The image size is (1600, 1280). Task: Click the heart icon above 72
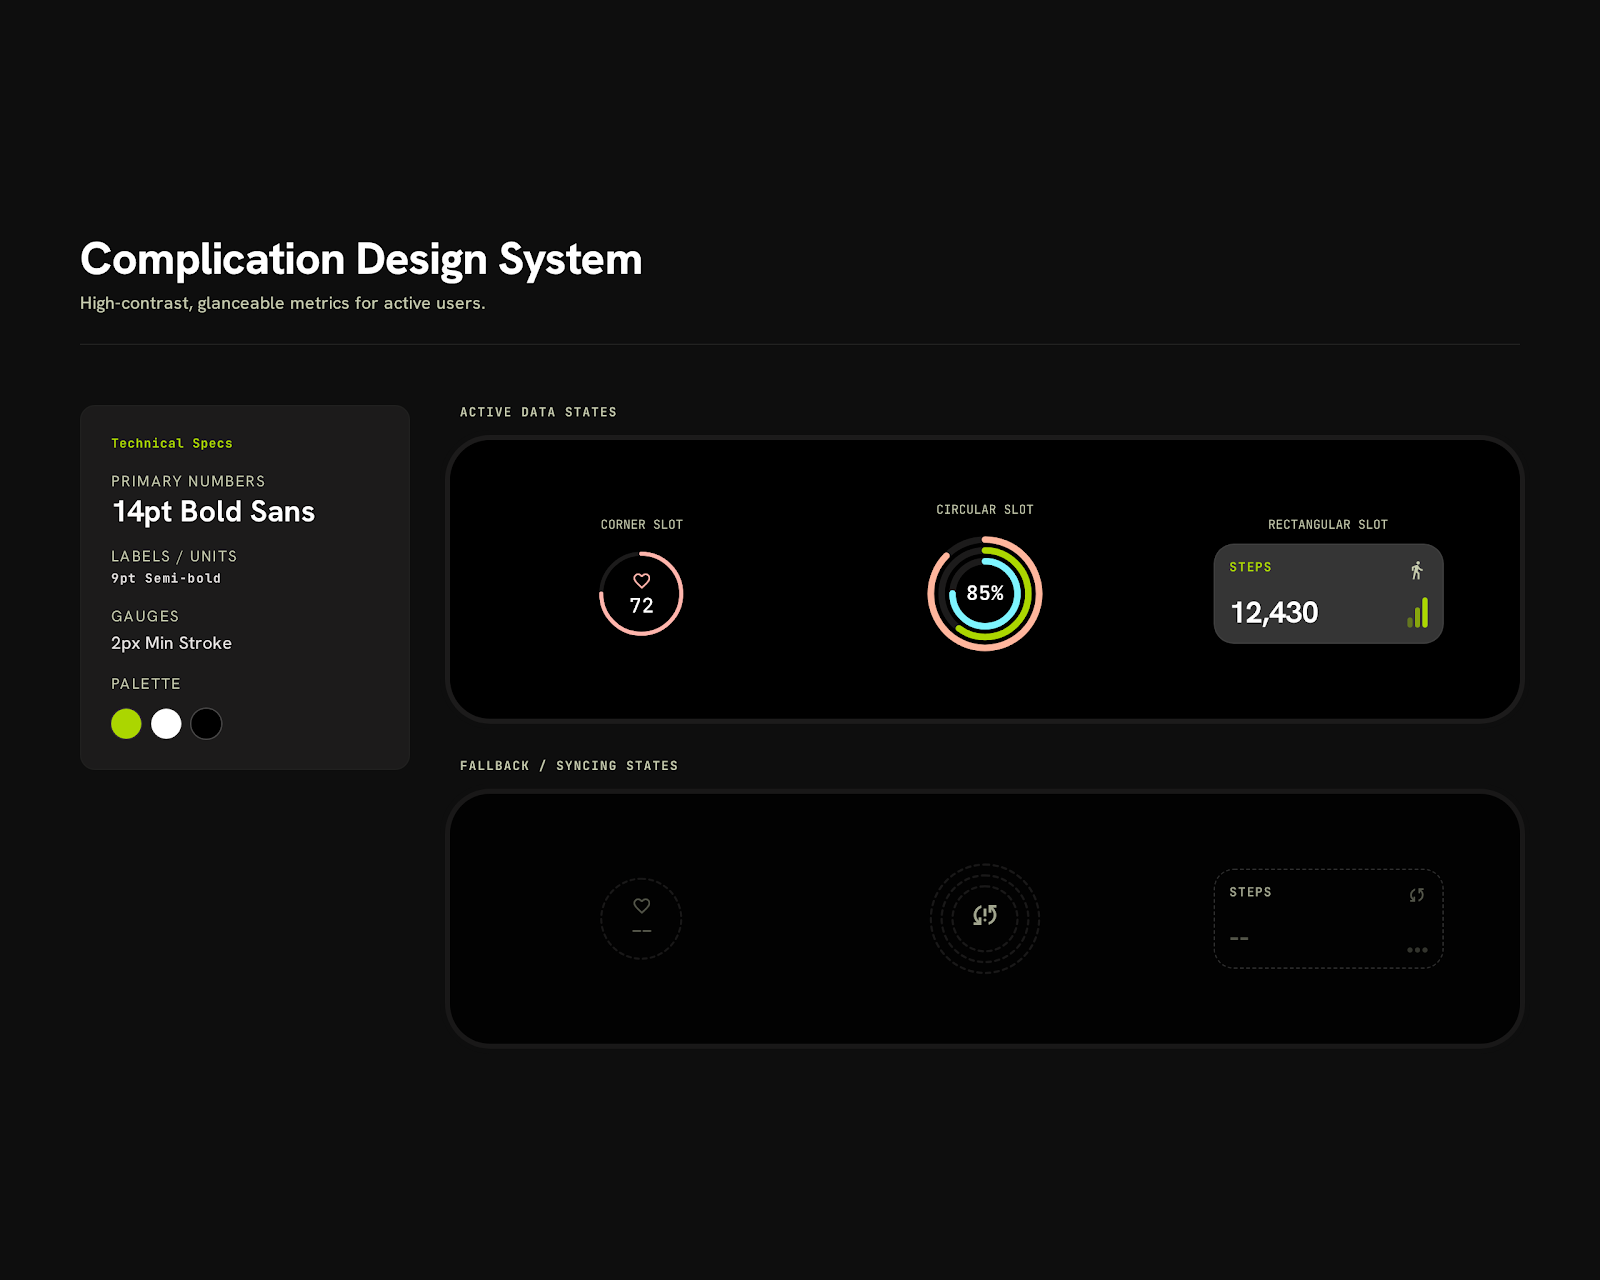tap(642, 581)
